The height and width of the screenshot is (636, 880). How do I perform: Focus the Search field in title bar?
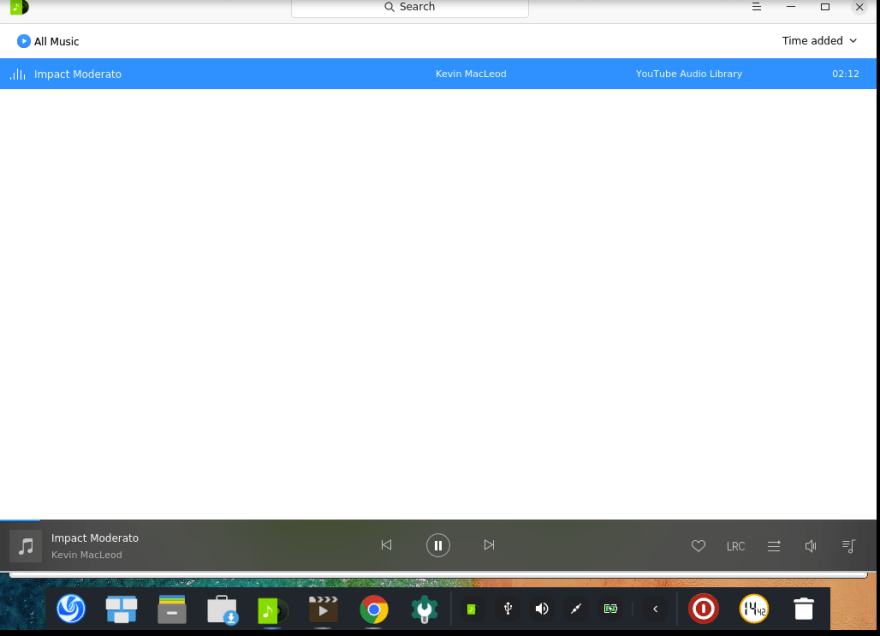410,7
